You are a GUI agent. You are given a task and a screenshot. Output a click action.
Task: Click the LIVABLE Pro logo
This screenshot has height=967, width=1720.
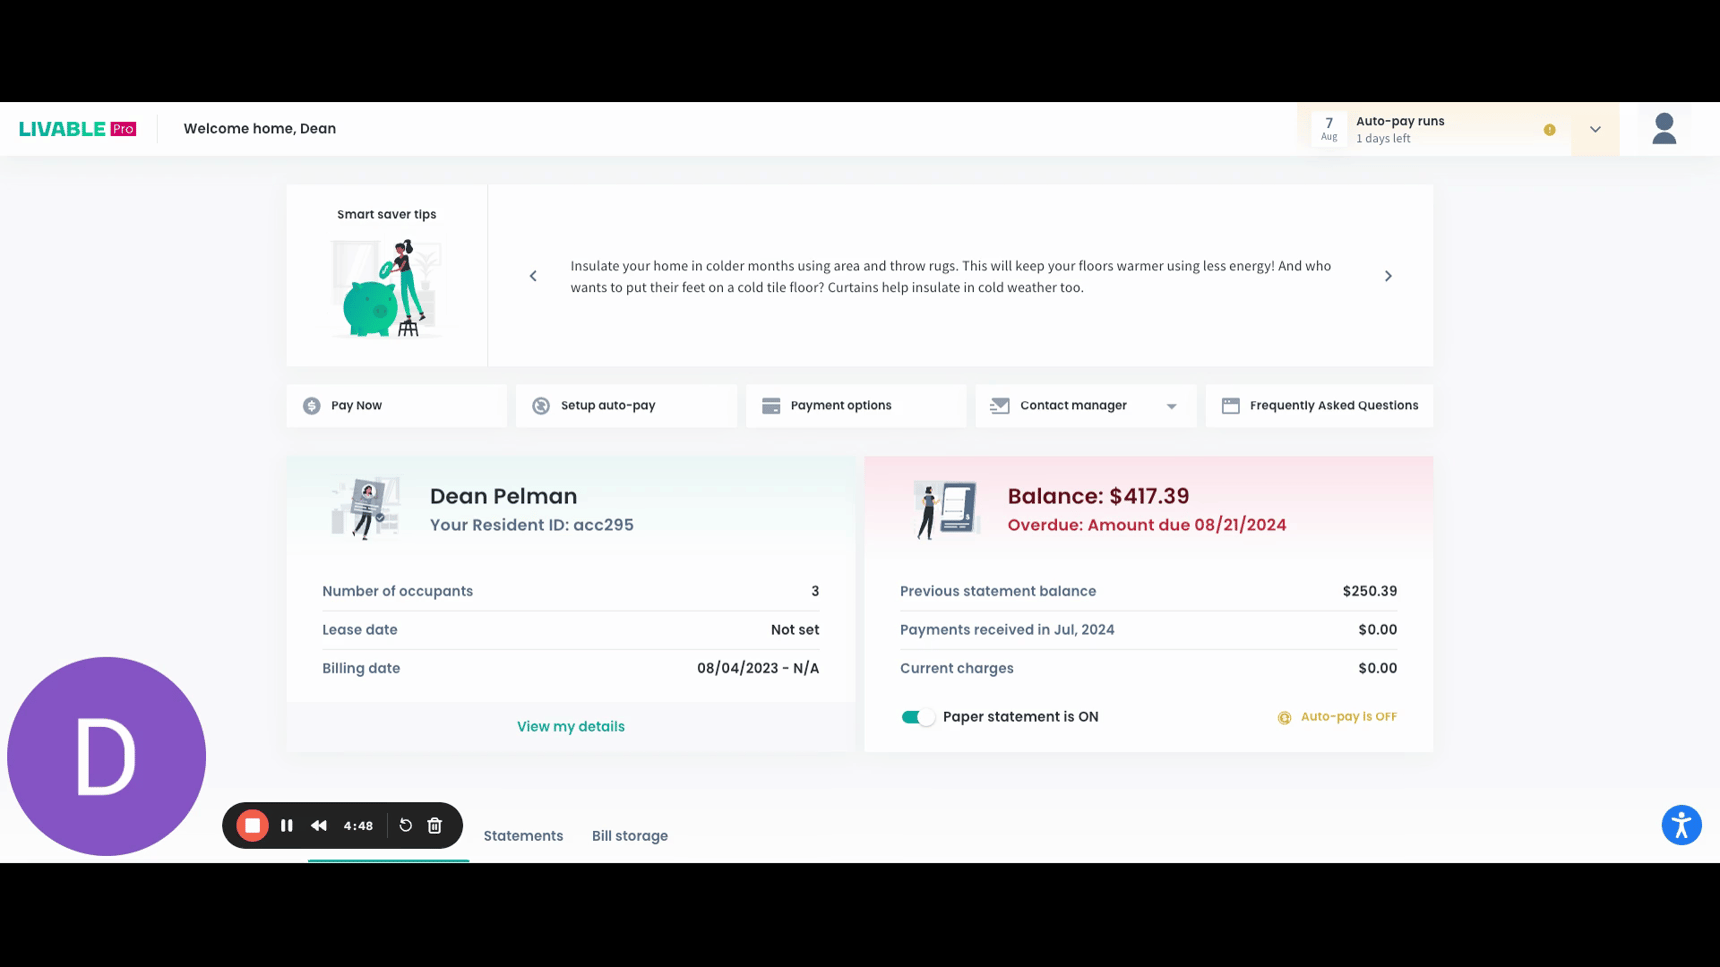coord(77,129)
